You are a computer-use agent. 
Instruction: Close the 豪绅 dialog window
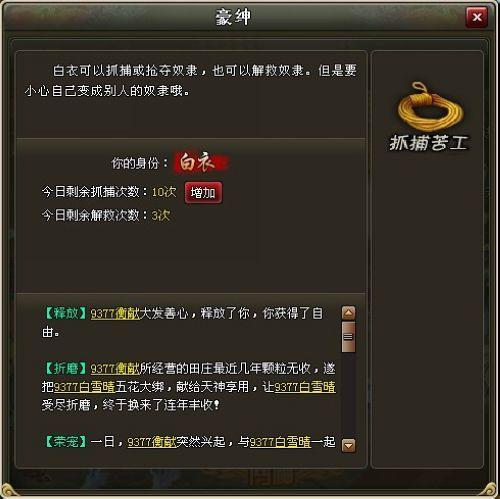pos(477,17)
